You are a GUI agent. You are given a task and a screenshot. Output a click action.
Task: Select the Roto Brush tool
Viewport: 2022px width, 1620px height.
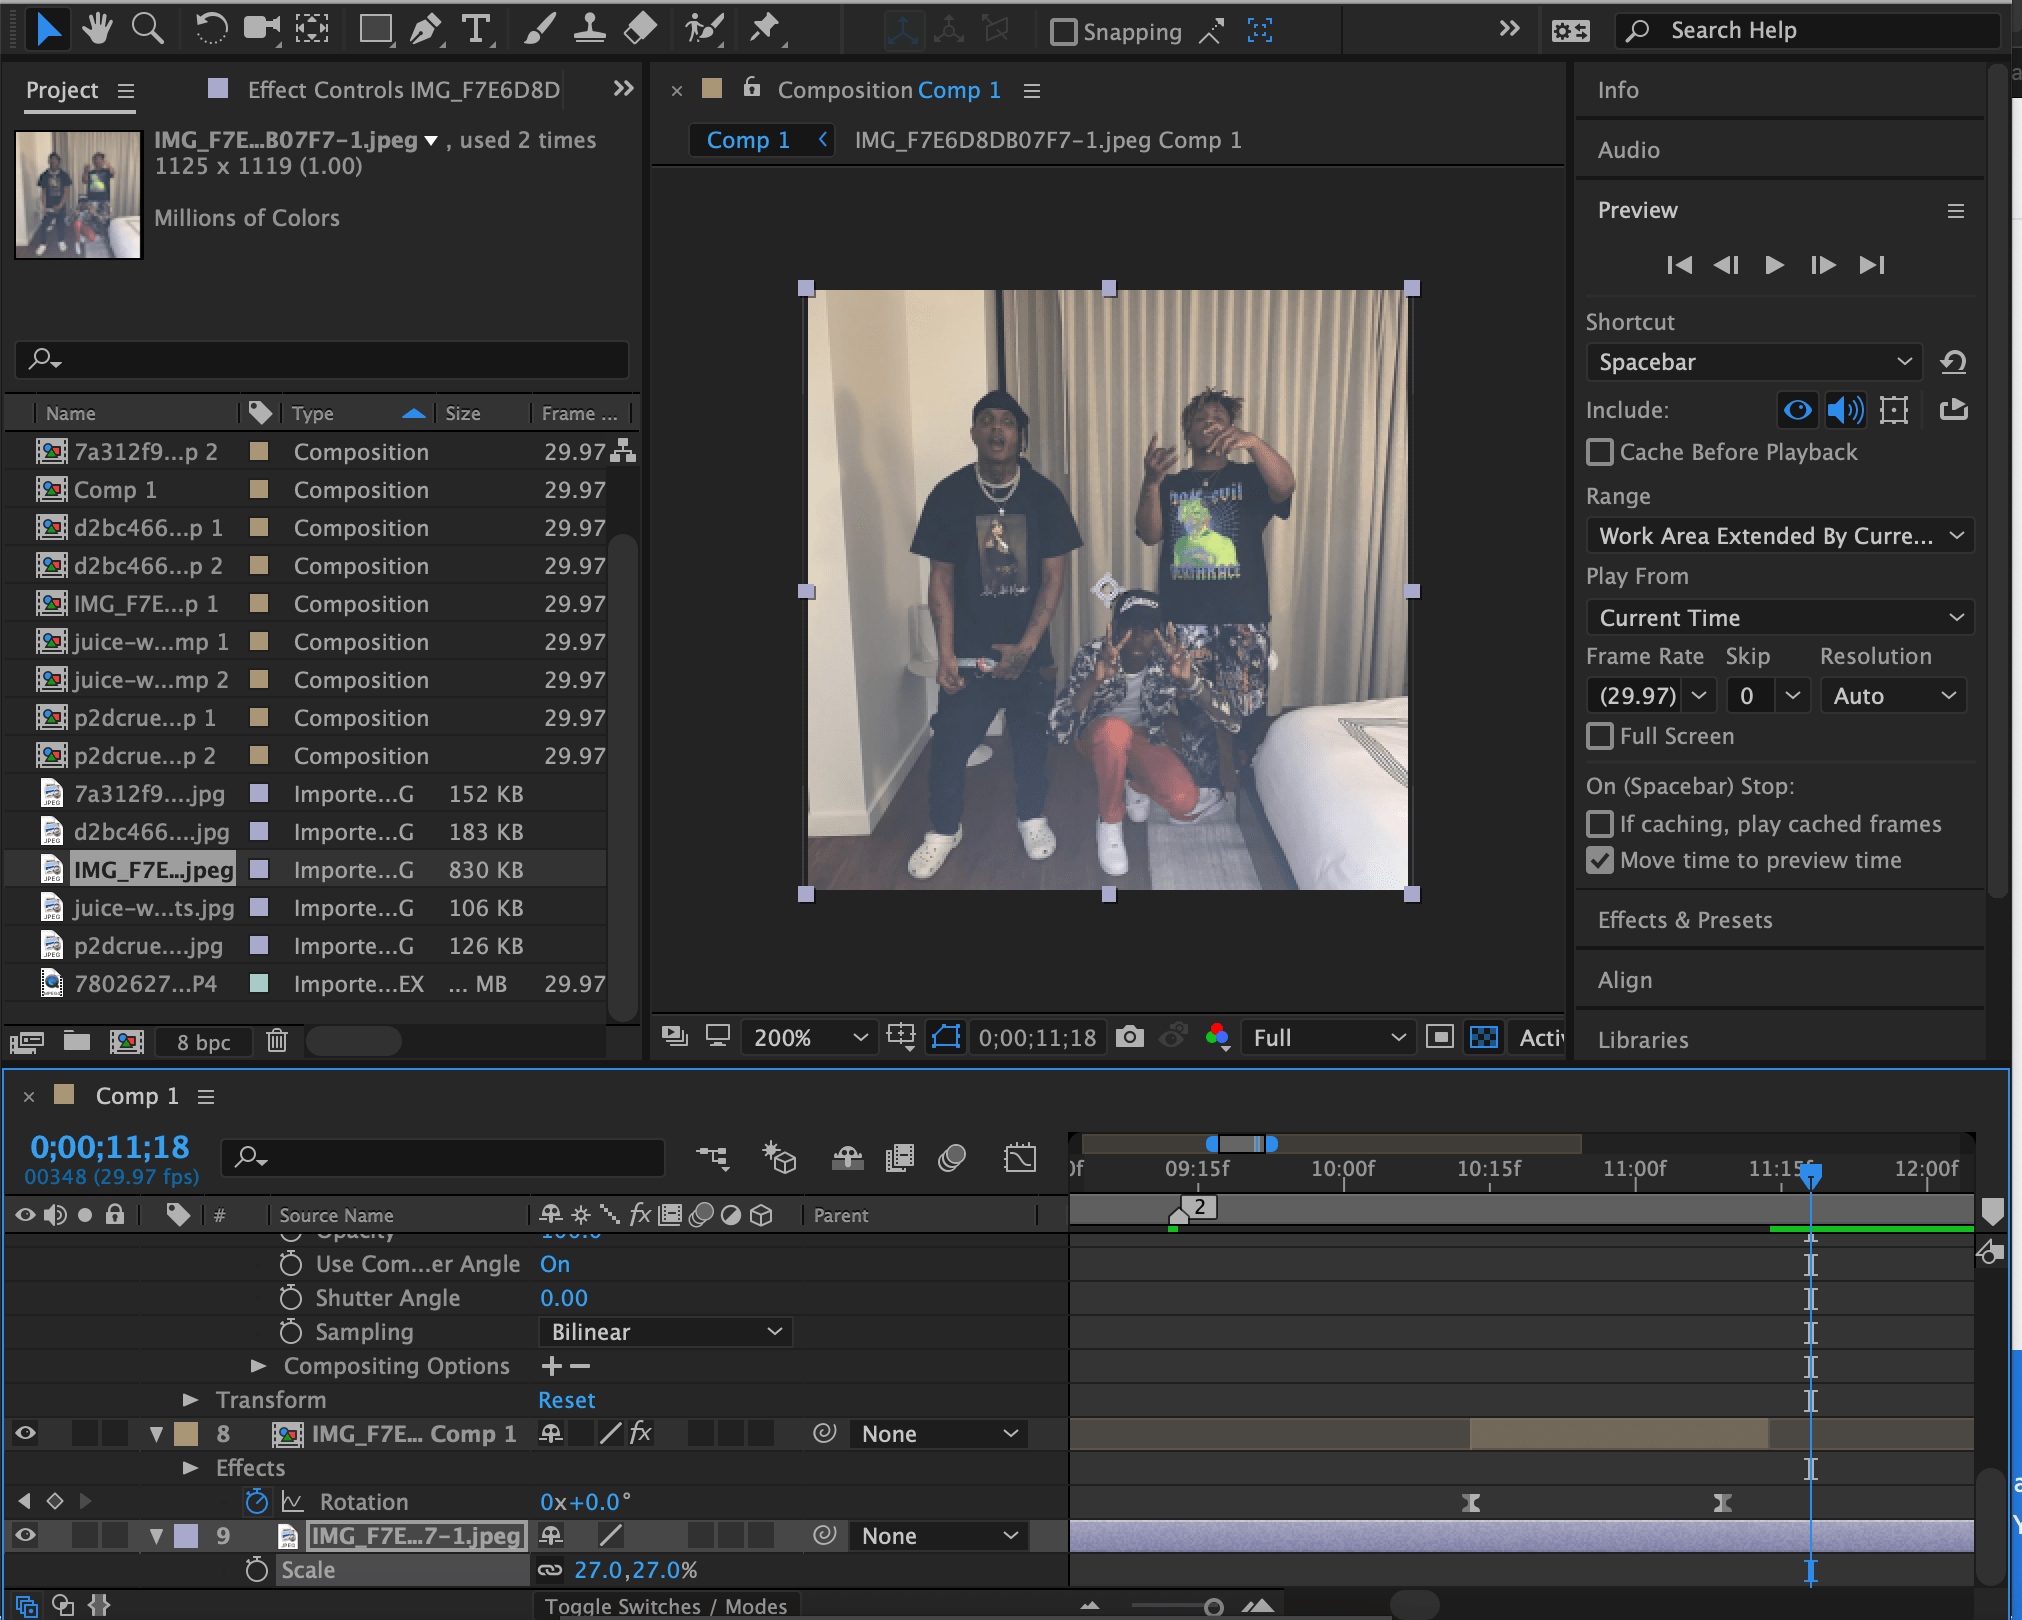[x=703, y=29]
